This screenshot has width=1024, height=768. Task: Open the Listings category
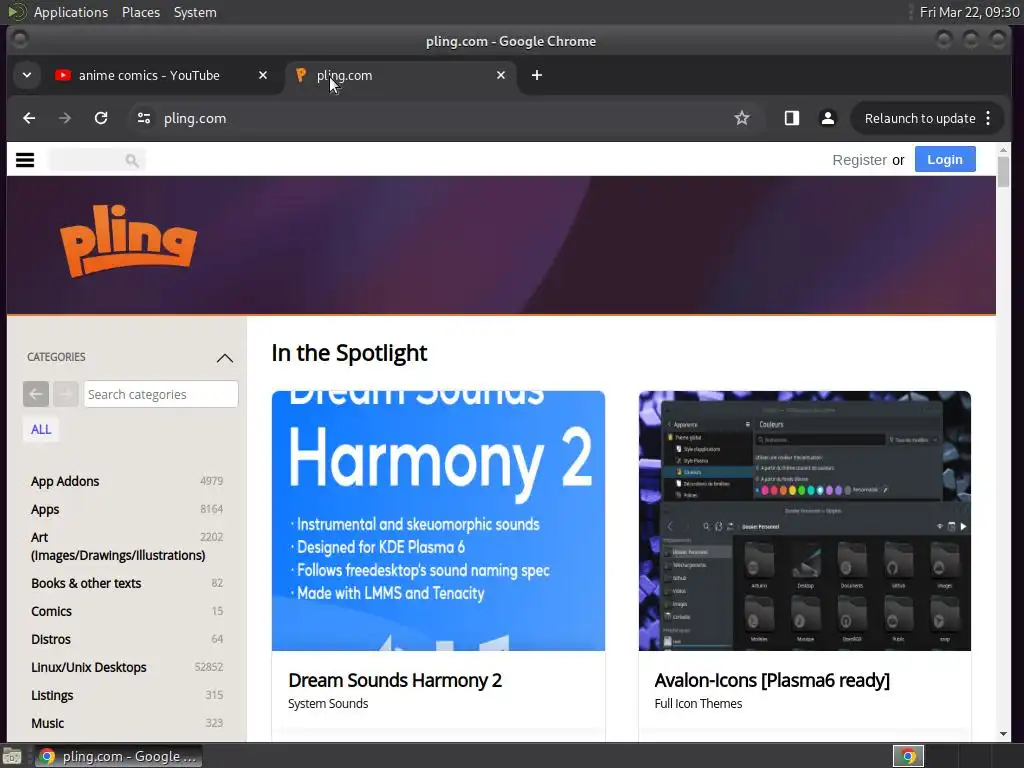52,696
